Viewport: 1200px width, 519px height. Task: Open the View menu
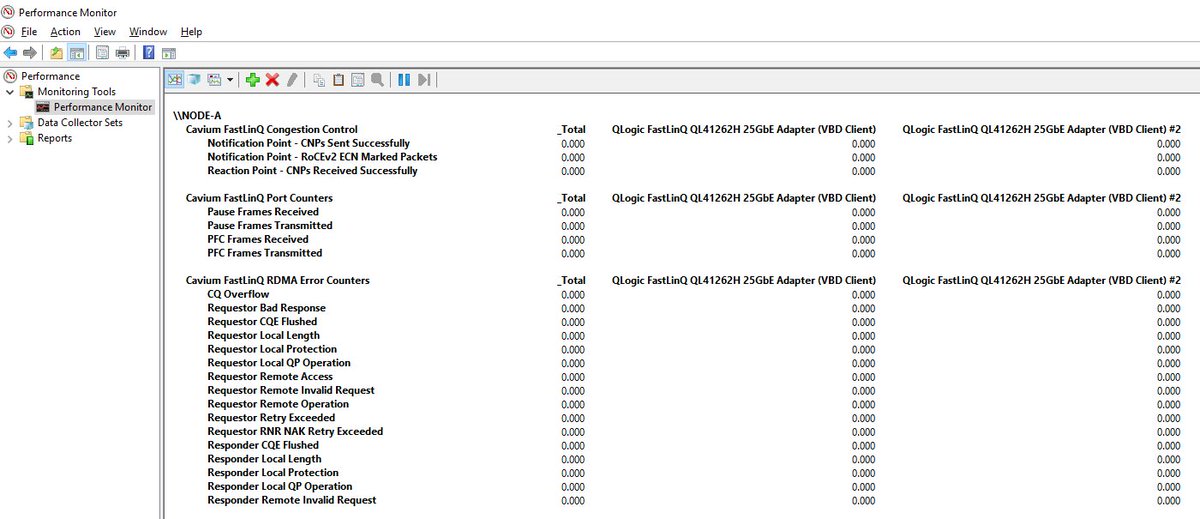pos(105,32)
